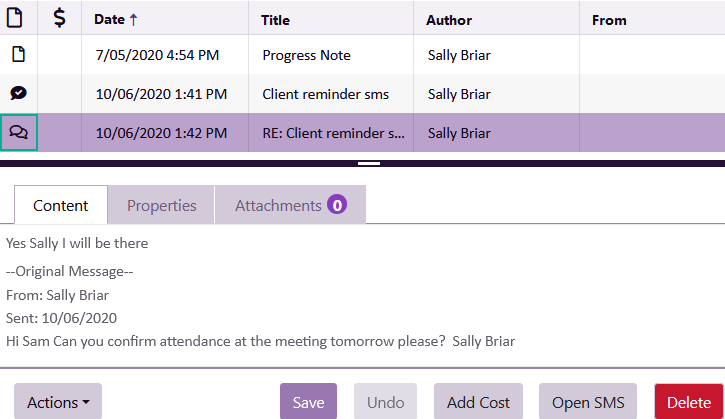The image size is (725, 419).
Task: Click the Add Cost button
Action: point(478,402)
